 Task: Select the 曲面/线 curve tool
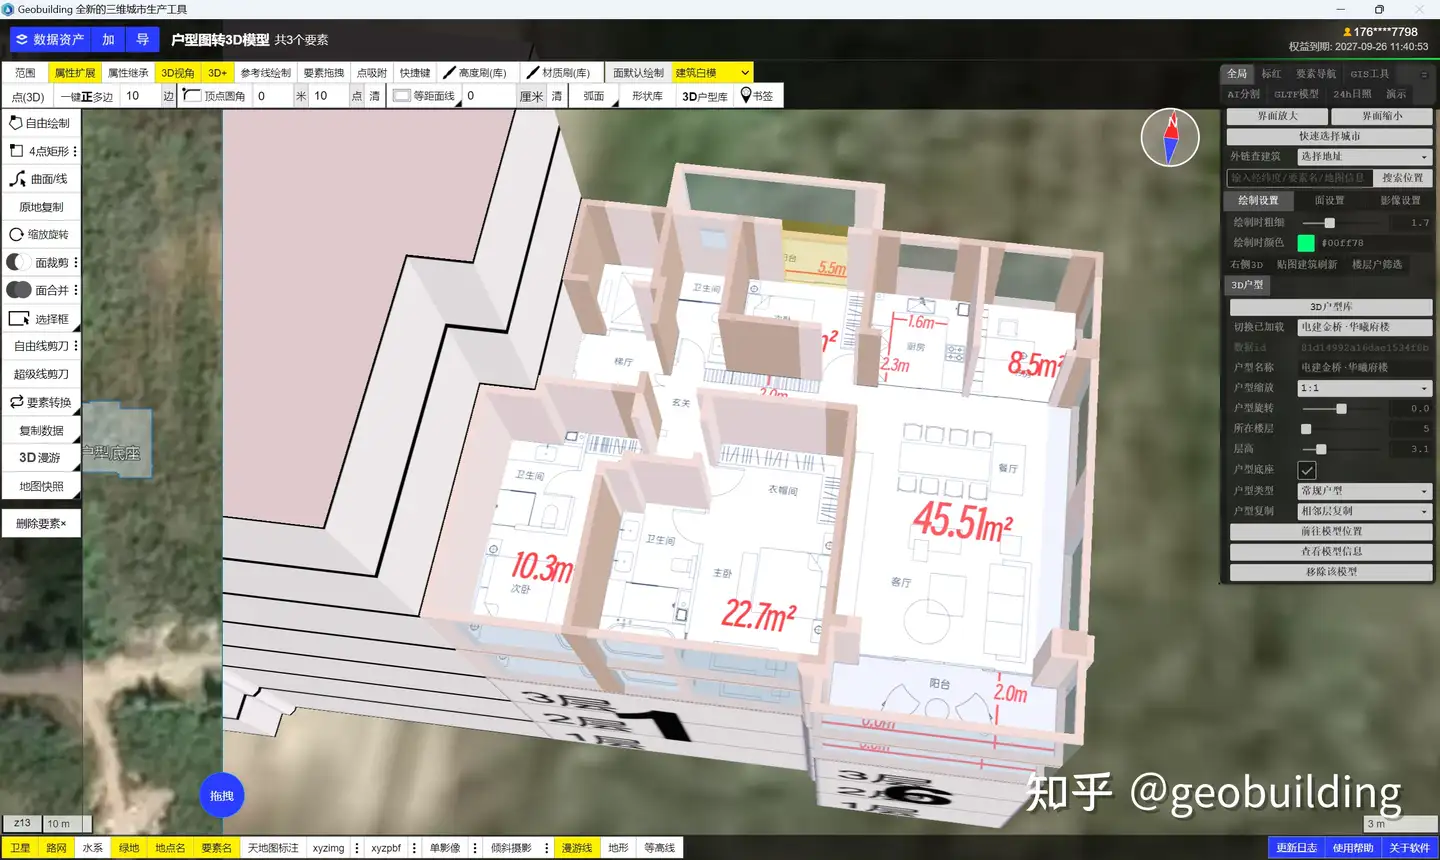pyautogui.click(x=41, y=179)
